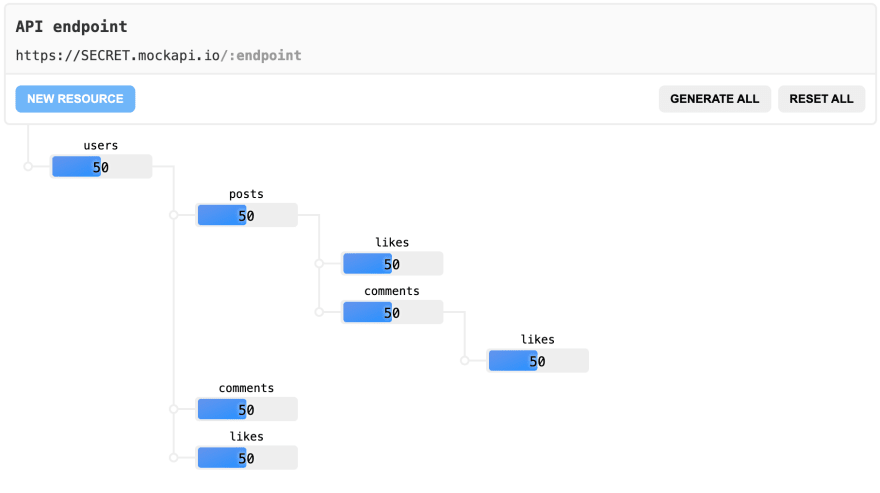Select the comments label beneath posts
The height and width of the screenshot is (493, 880).
[x=392, y=291]
